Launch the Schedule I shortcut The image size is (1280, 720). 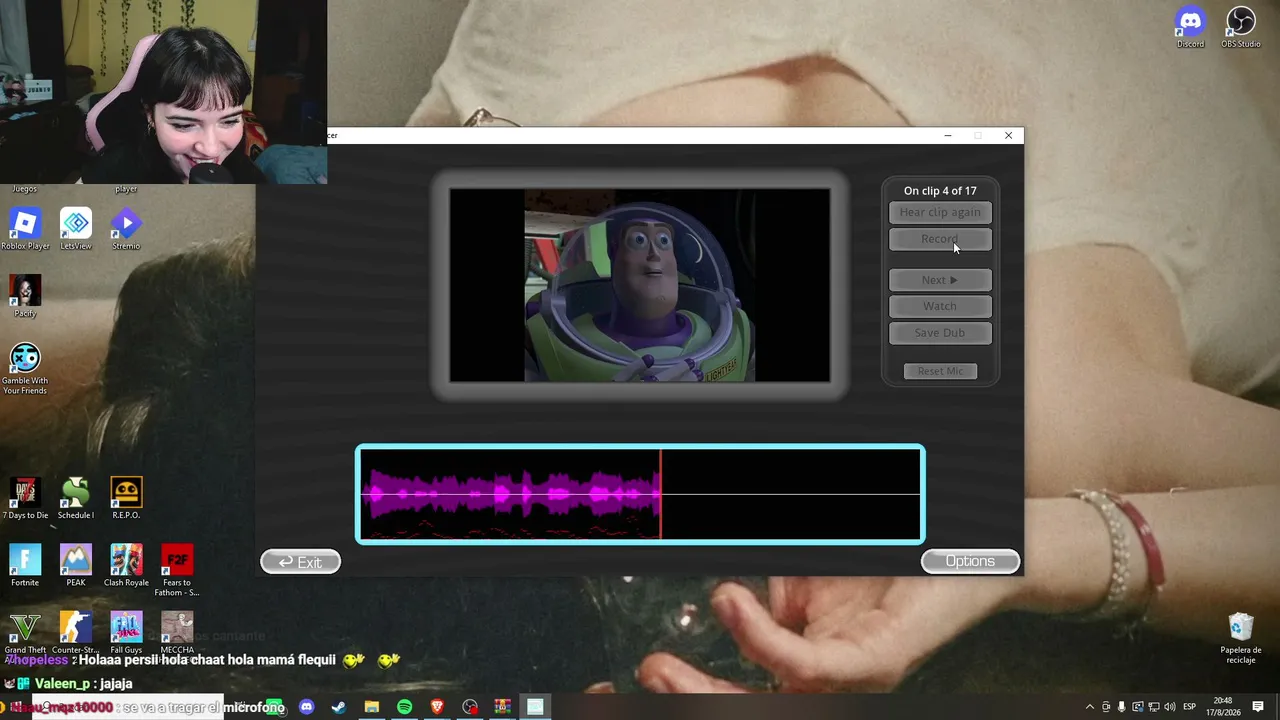click(x=75, y=498)
